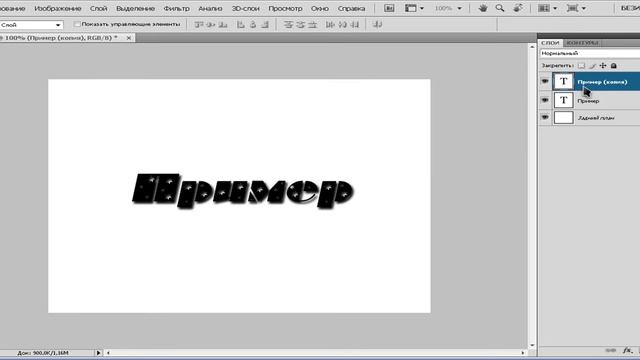Open the 'Слой' menu in menu bar
640x360 pixels.
(x=98, y=8)
